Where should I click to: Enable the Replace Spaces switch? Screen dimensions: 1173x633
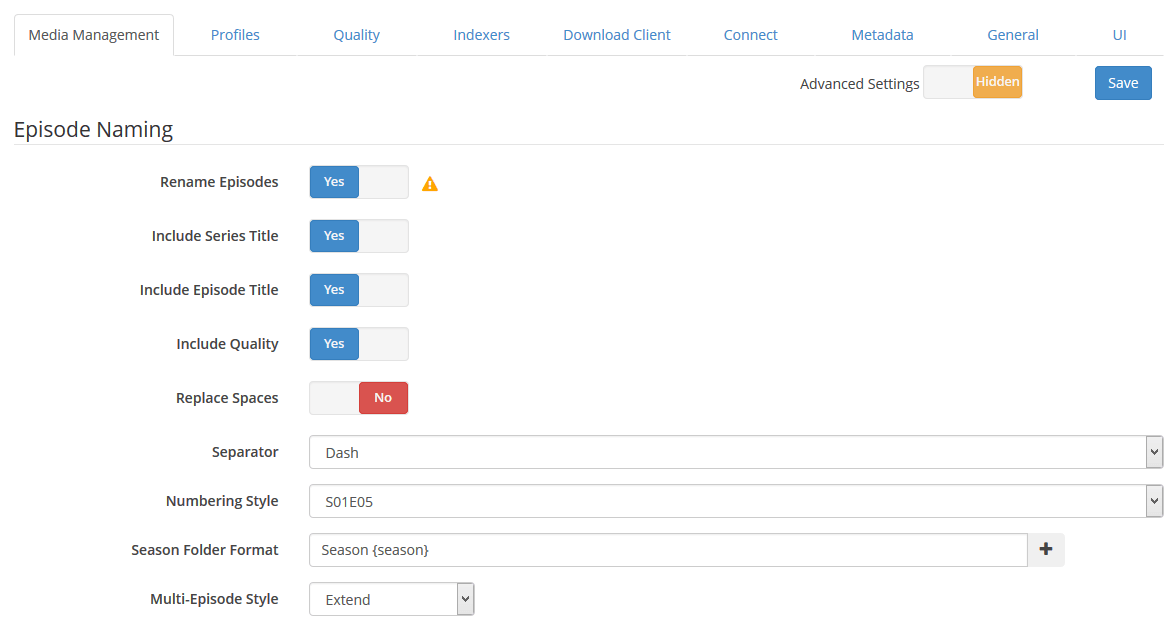point(359,398)
